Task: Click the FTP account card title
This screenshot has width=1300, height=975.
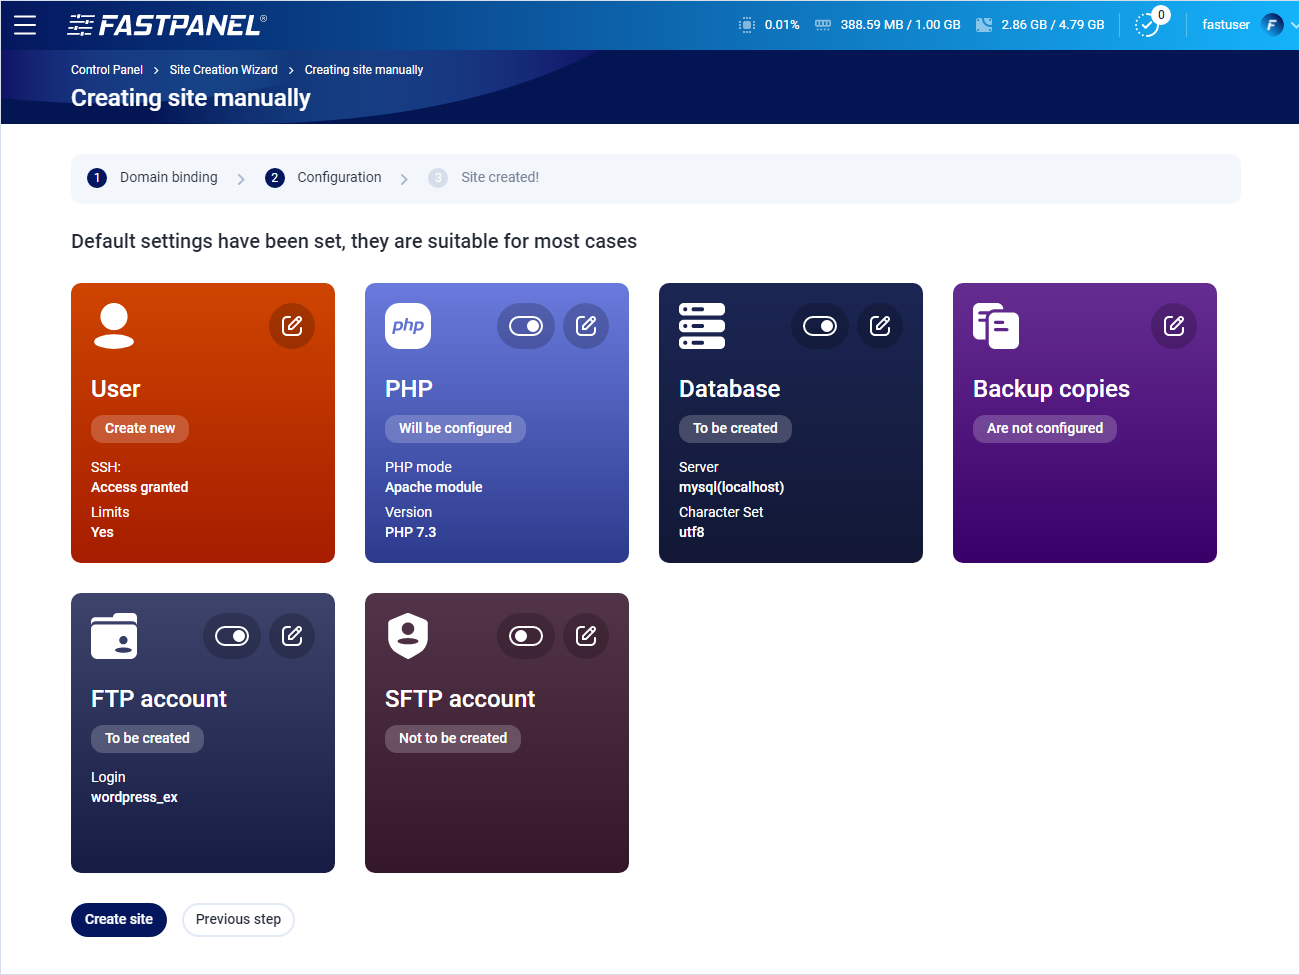Action: pos(159,699)
